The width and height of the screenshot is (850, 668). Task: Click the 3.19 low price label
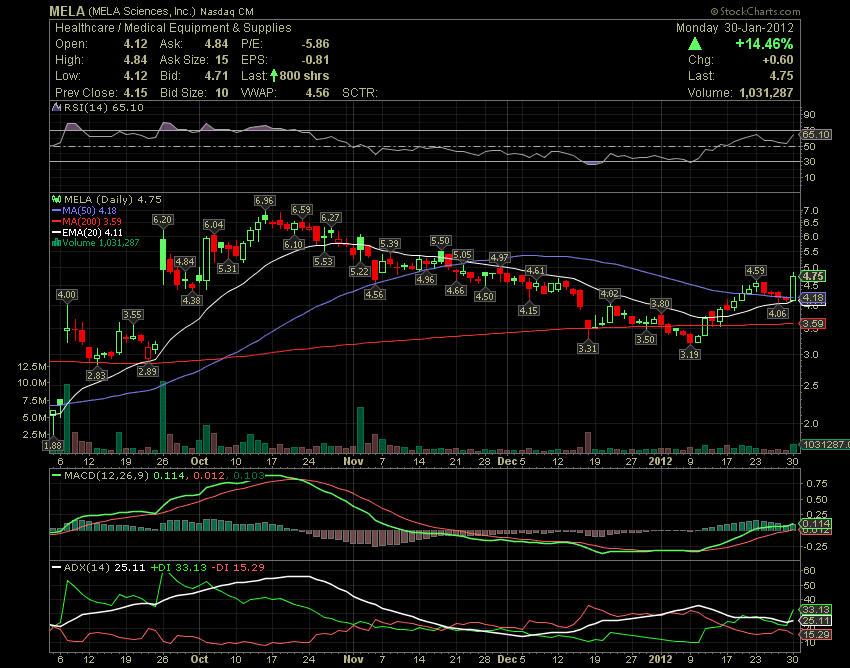coord(690,354)
